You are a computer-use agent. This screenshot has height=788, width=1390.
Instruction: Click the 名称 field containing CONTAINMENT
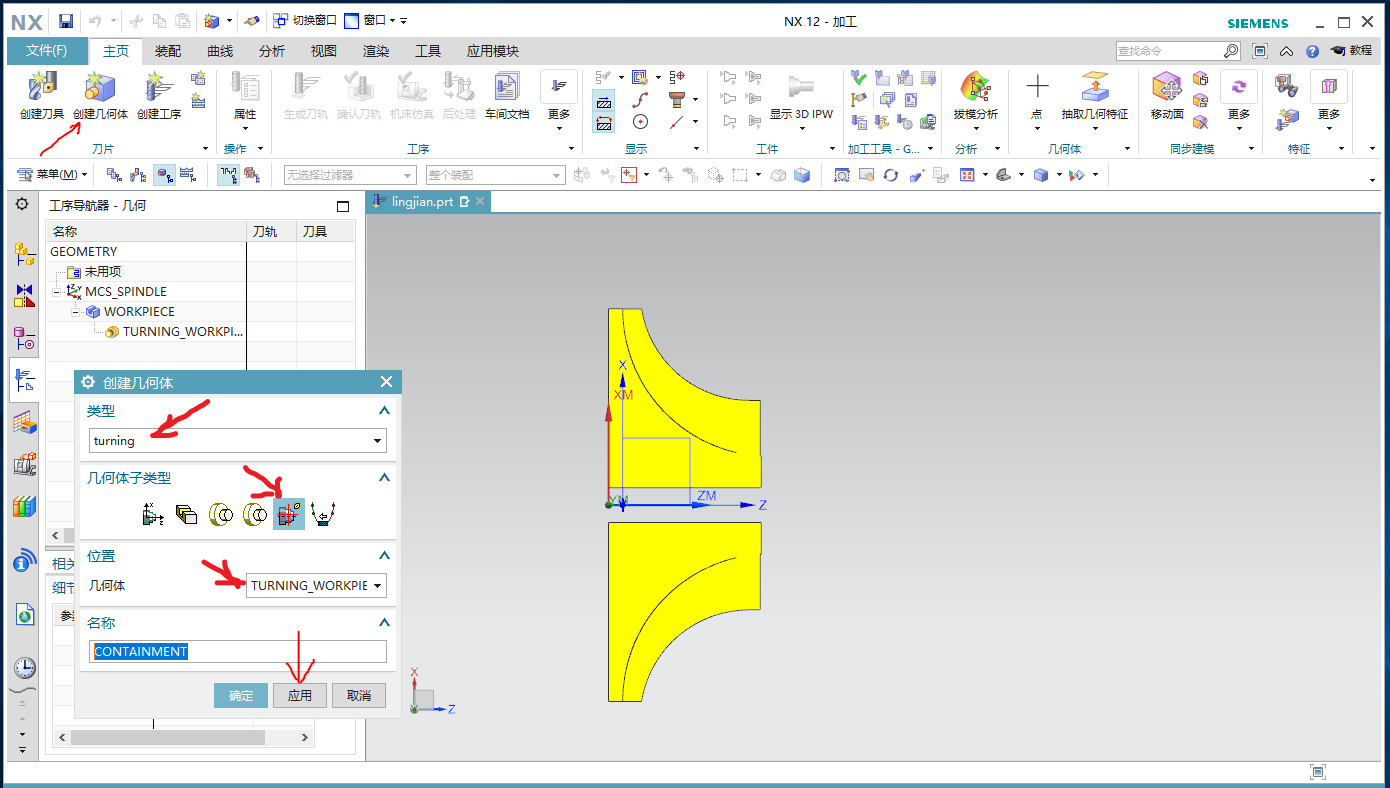tap(238, 652)
